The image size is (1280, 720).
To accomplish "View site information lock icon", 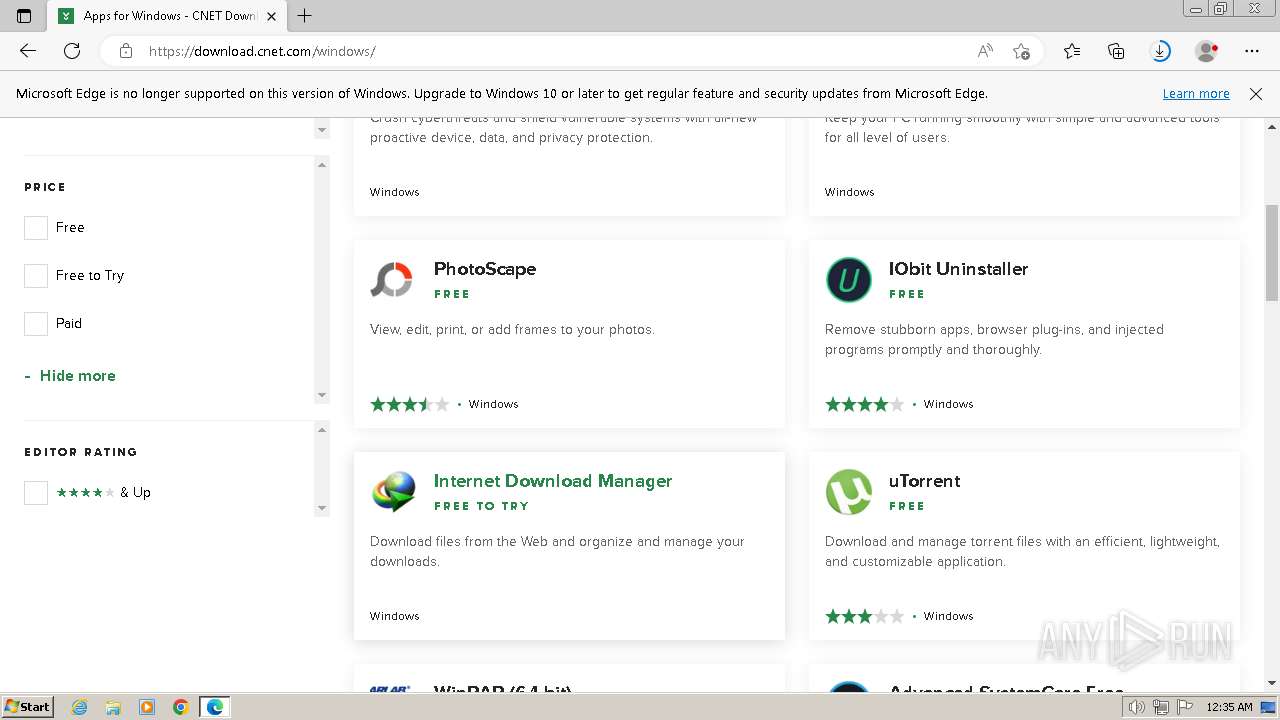I will (125, 51).
